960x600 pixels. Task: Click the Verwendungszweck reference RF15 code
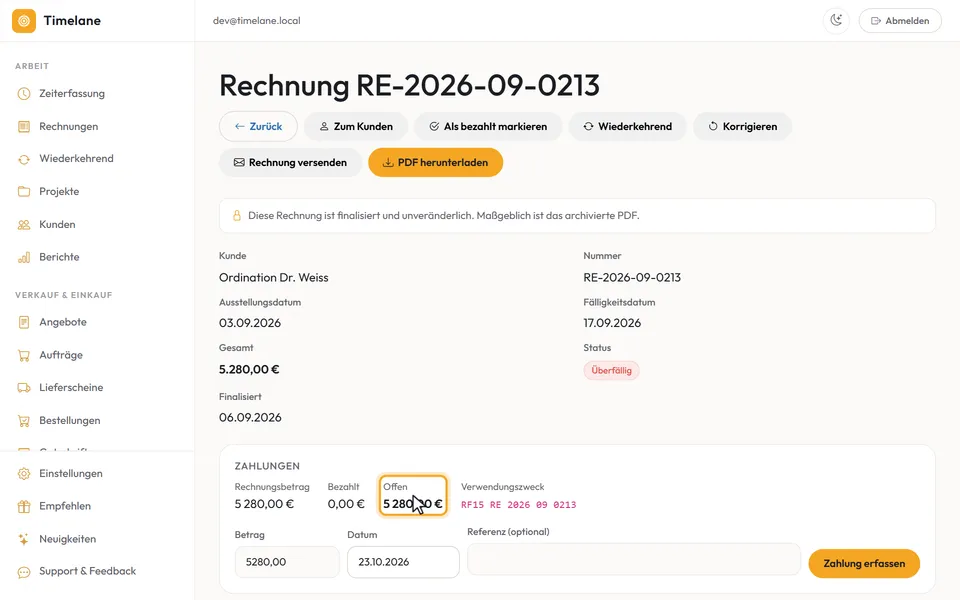[519, 505]
